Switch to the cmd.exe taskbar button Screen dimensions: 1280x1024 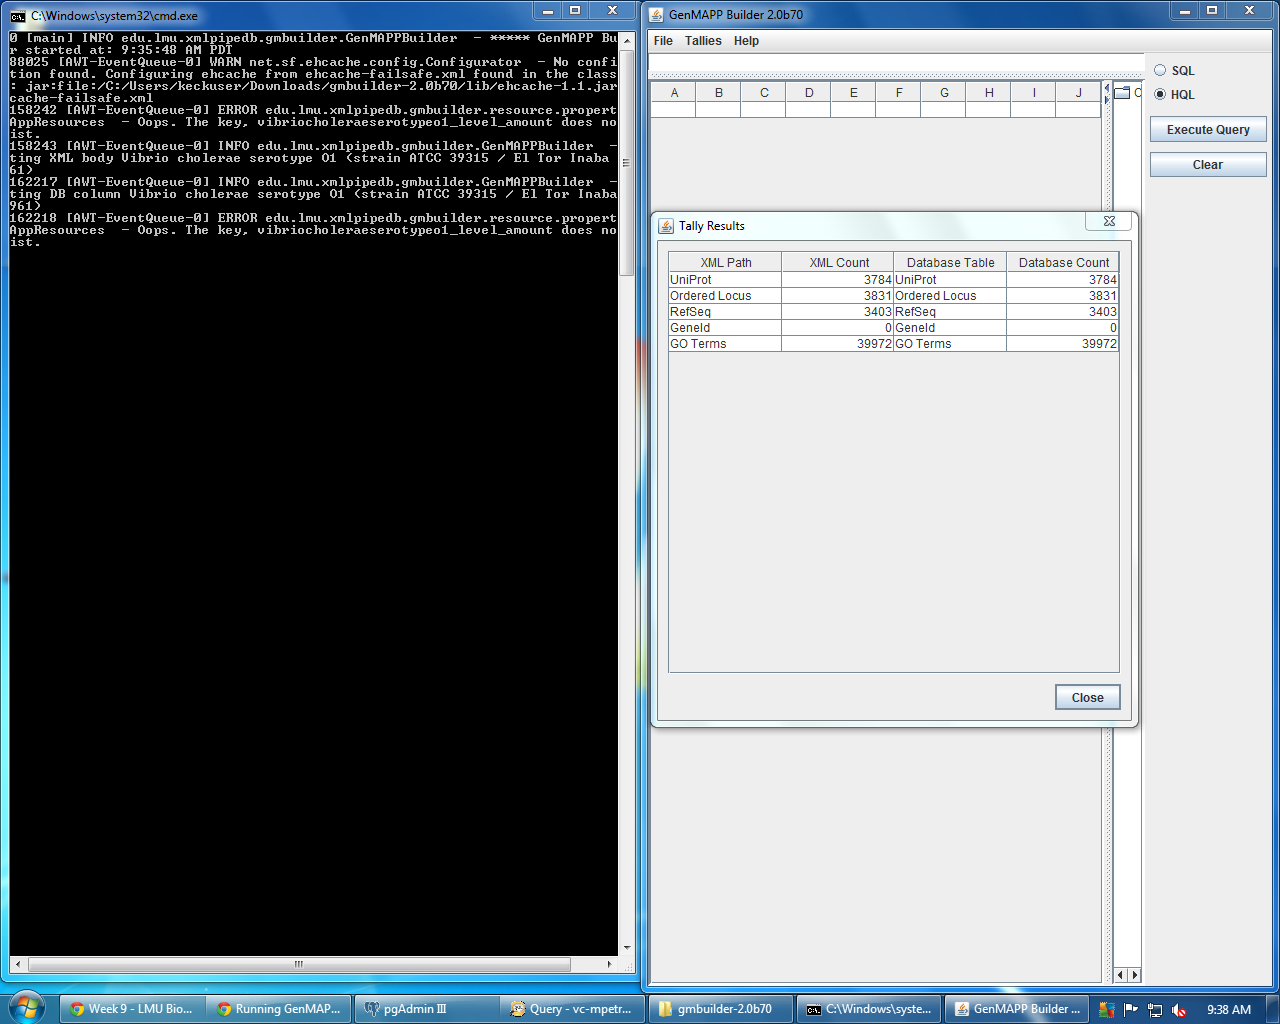[x=868, y=1009]
